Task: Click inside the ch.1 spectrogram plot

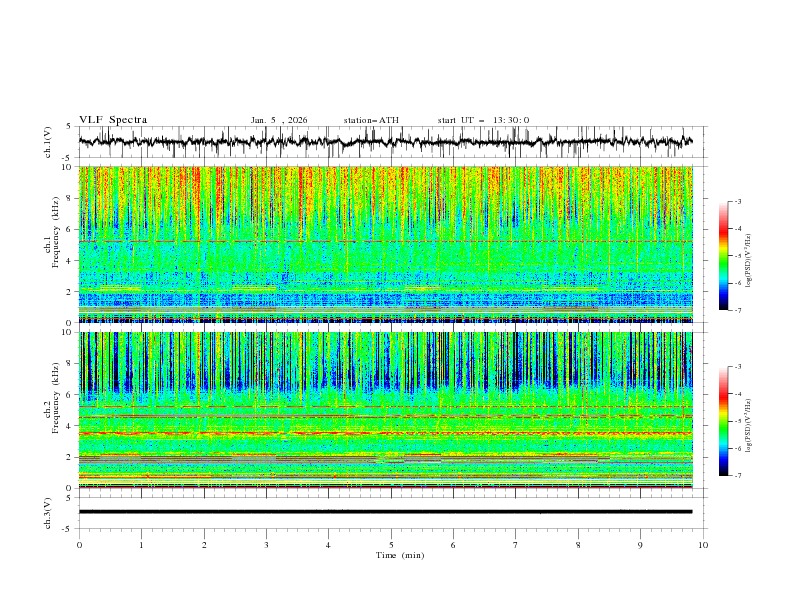Action: point(390,244)
